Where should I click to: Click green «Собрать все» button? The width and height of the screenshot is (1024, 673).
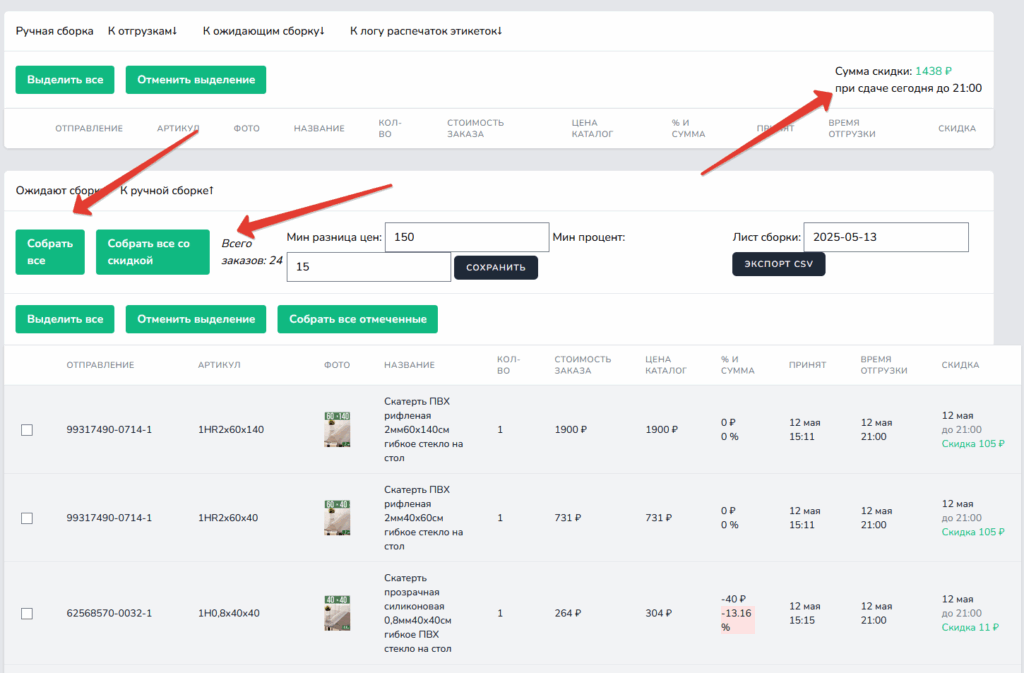(x=50, y=252)
